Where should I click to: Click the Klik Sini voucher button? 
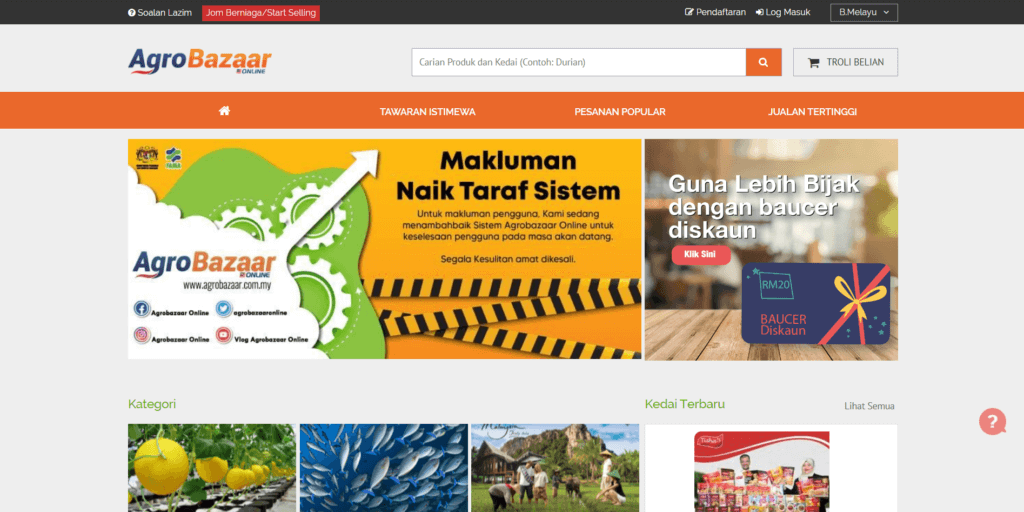(x=701, y=254)
